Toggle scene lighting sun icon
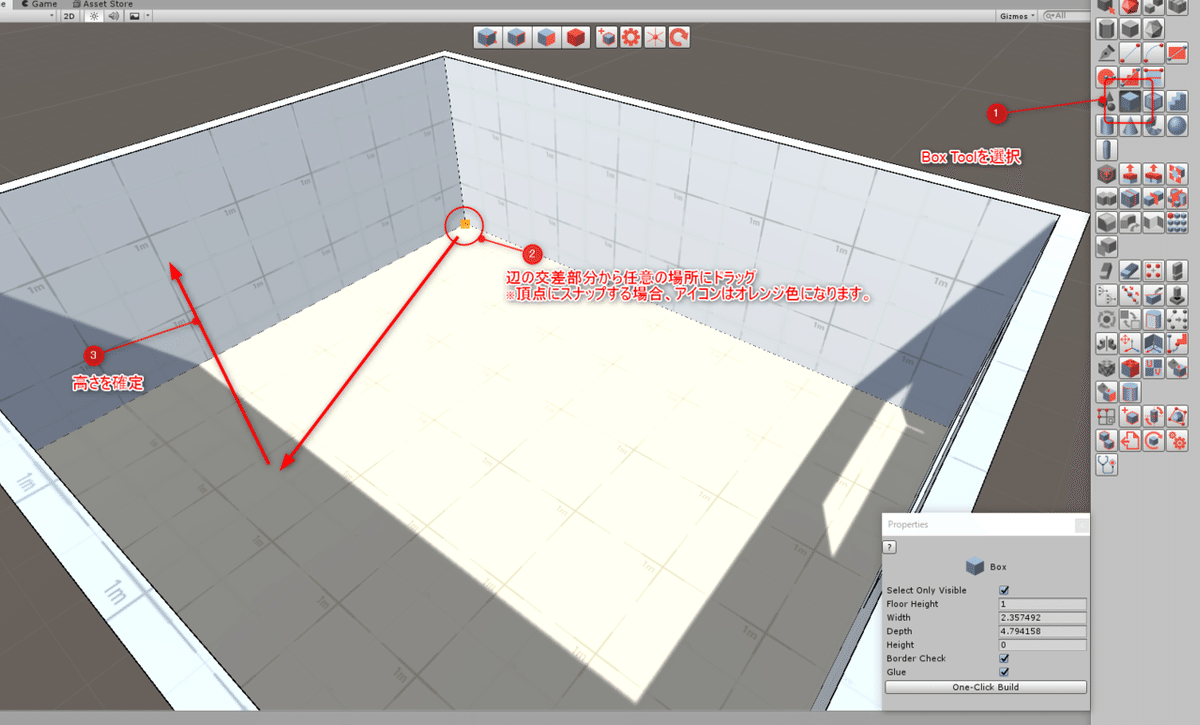The image size is (1200, 725). click(x=93, y=16)
